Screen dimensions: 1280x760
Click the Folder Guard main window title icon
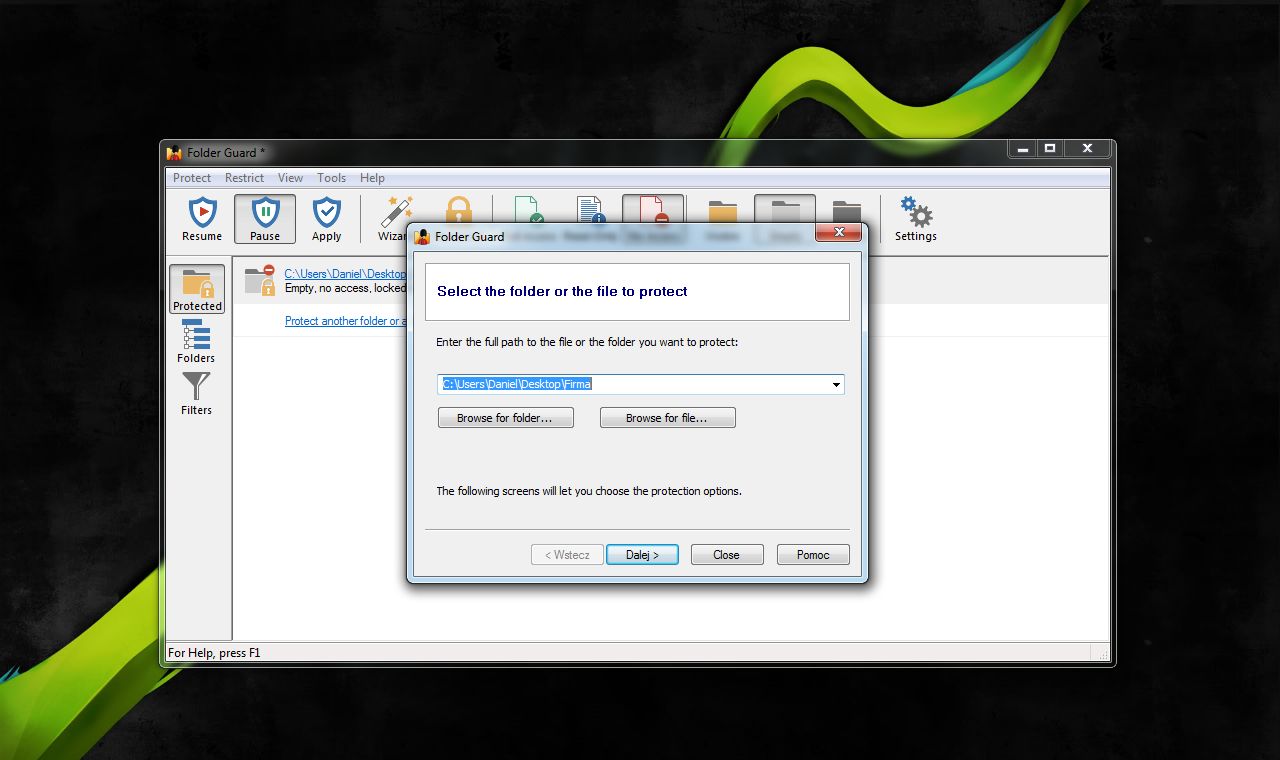175,153
